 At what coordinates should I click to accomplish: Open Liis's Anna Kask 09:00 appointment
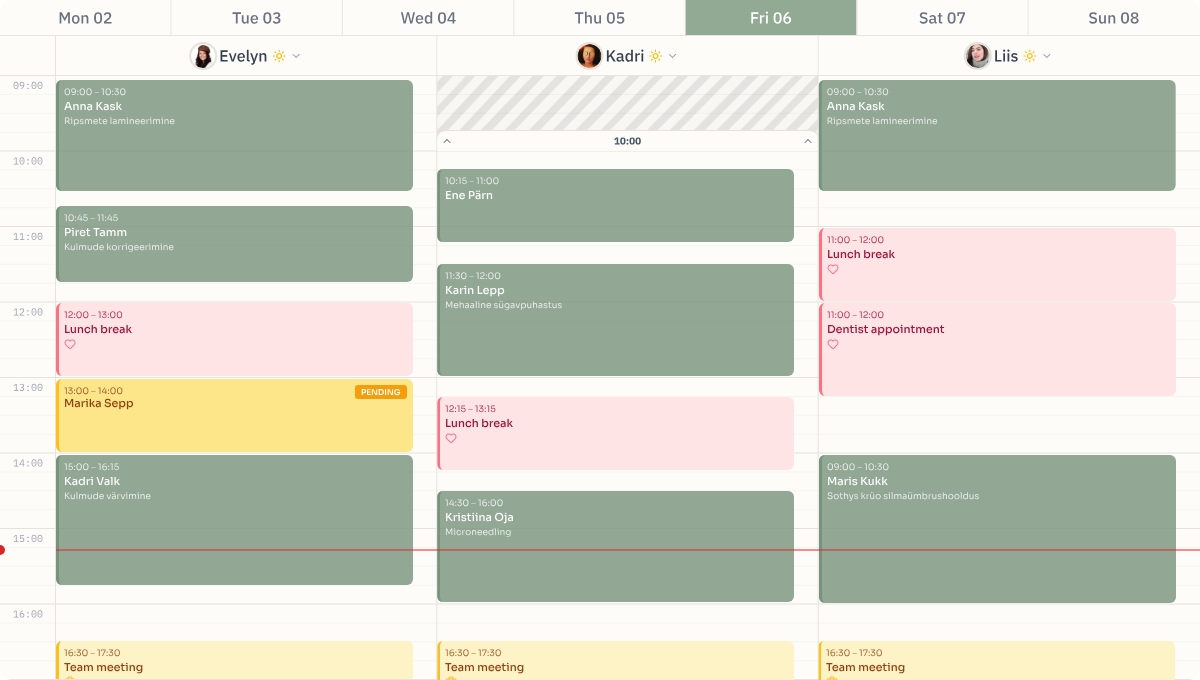coord(997,135)
